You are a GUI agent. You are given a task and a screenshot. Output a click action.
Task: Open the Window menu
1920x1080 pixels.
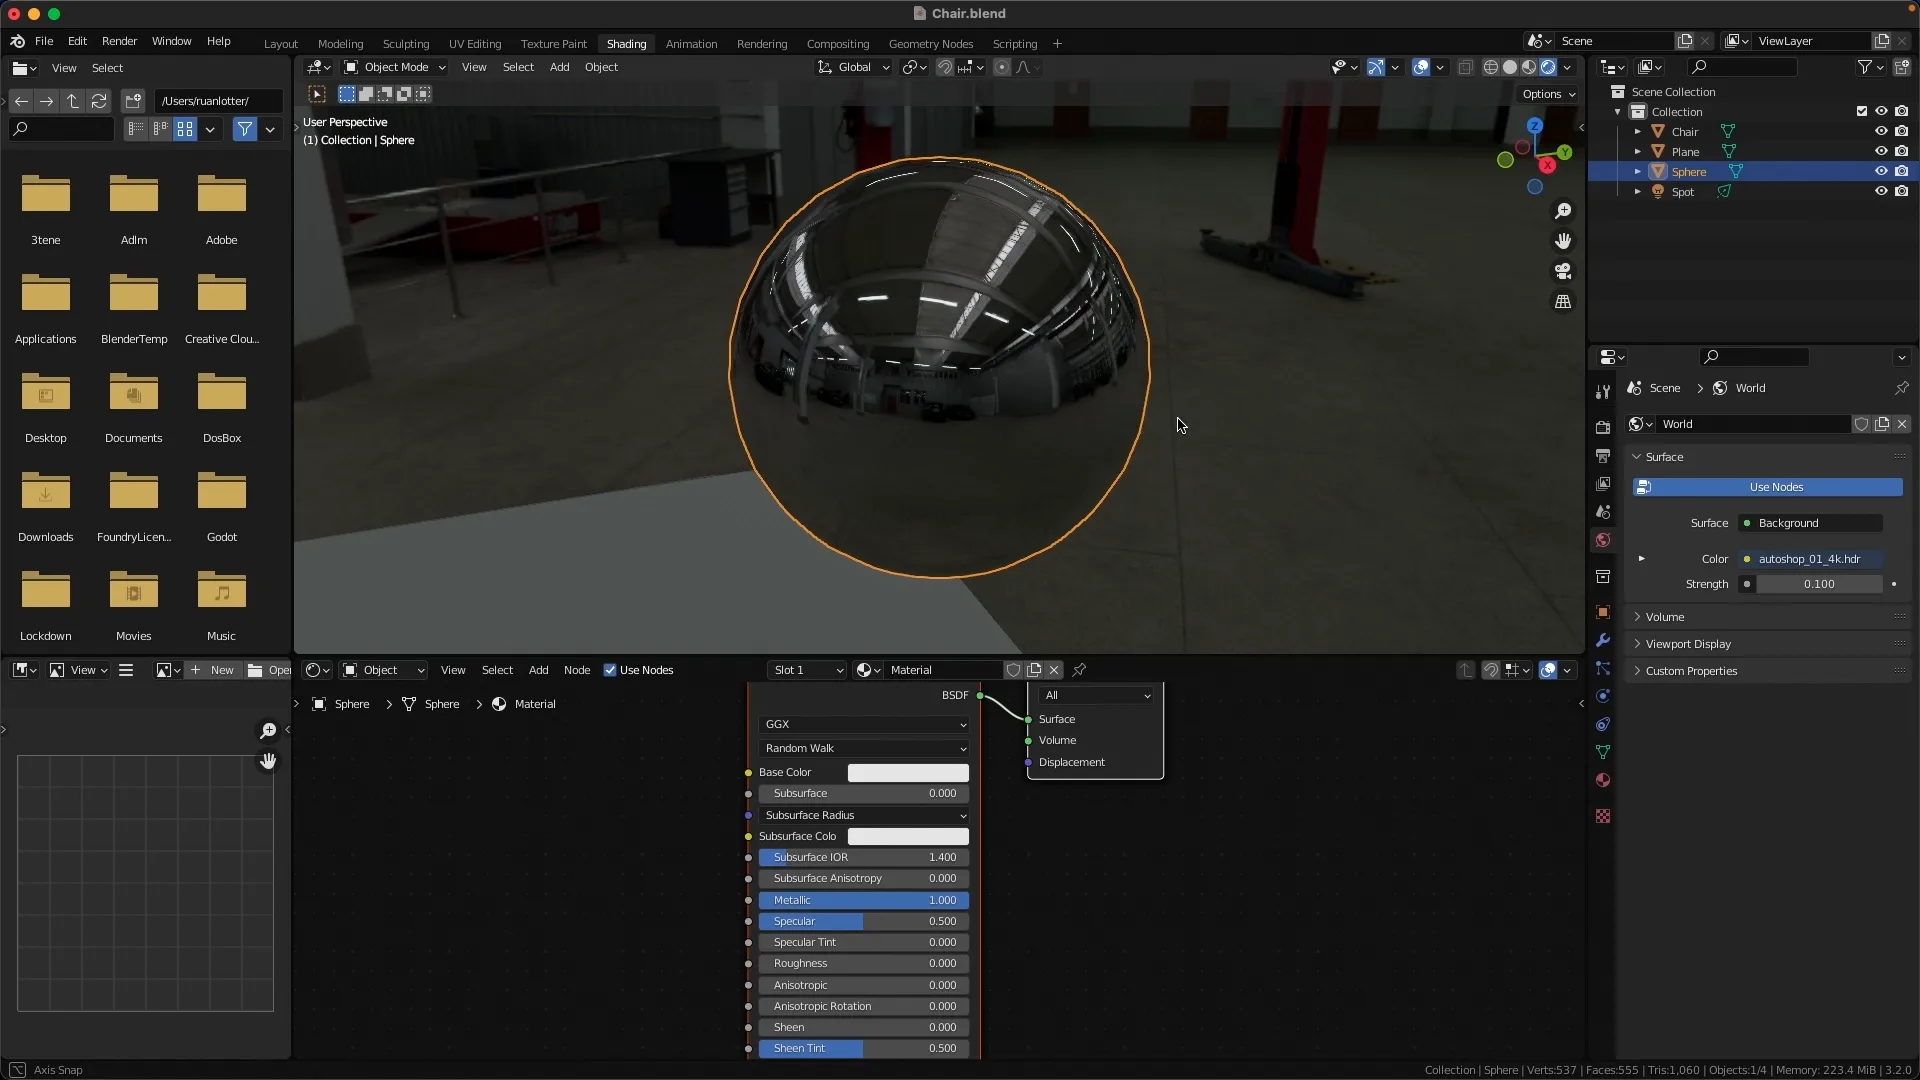pos(171,41)
